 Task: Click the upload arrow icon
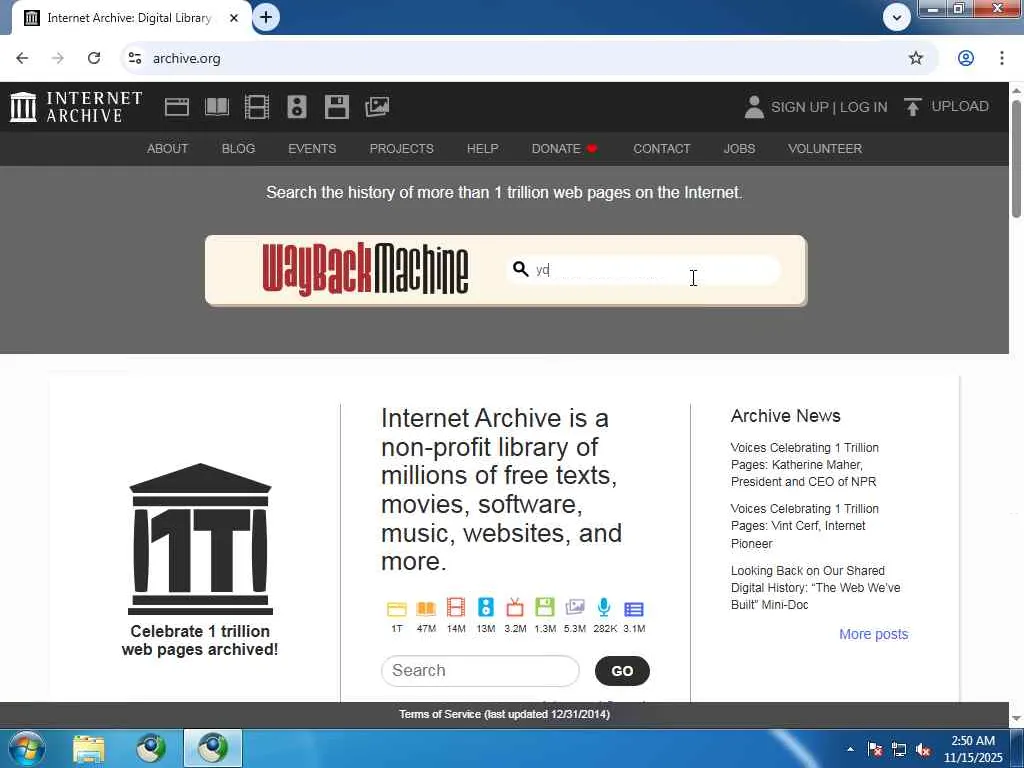point(912,106)
